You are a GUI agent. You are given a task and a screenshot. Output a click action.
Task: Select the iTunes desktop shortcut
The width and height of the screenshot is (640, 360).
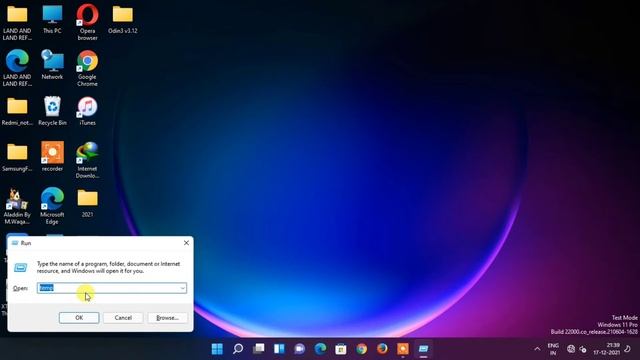(87, 111)
